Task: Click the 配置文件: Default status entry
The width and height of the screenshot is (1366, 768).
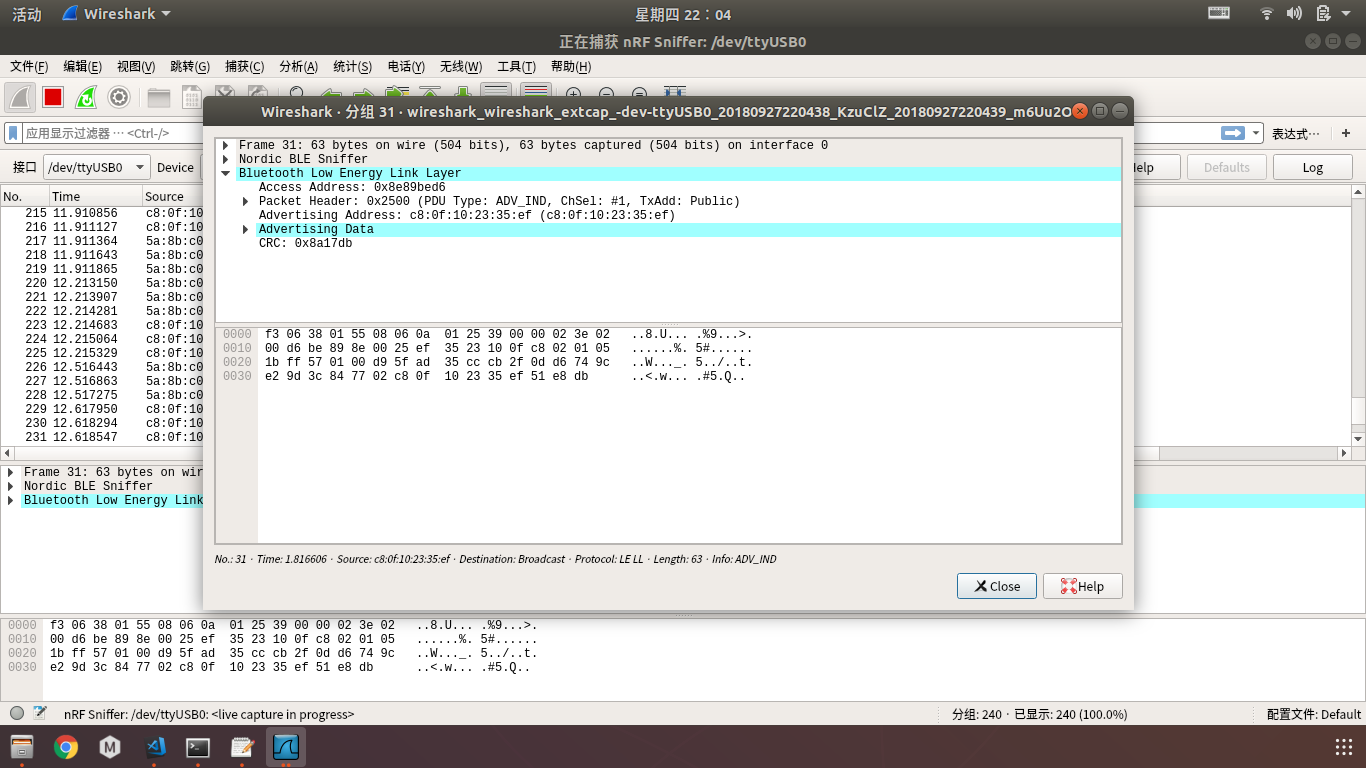Action: pyautogui.click(x=1313, y=714)
